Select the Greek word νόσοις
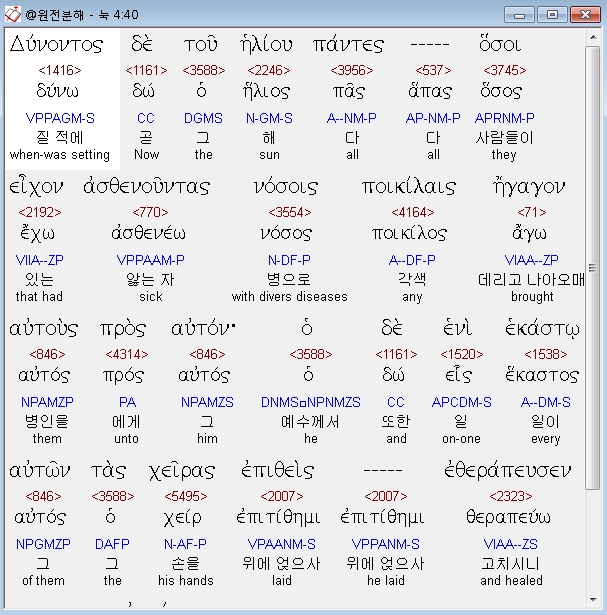Screen dimensions: 607x615 click(285, 187)
